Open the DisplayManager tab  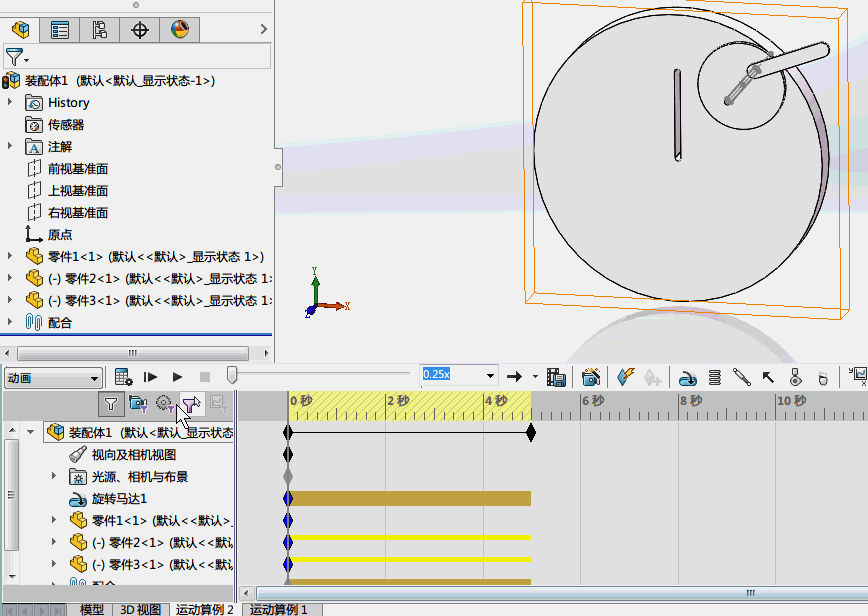click(x=179, y=29)
